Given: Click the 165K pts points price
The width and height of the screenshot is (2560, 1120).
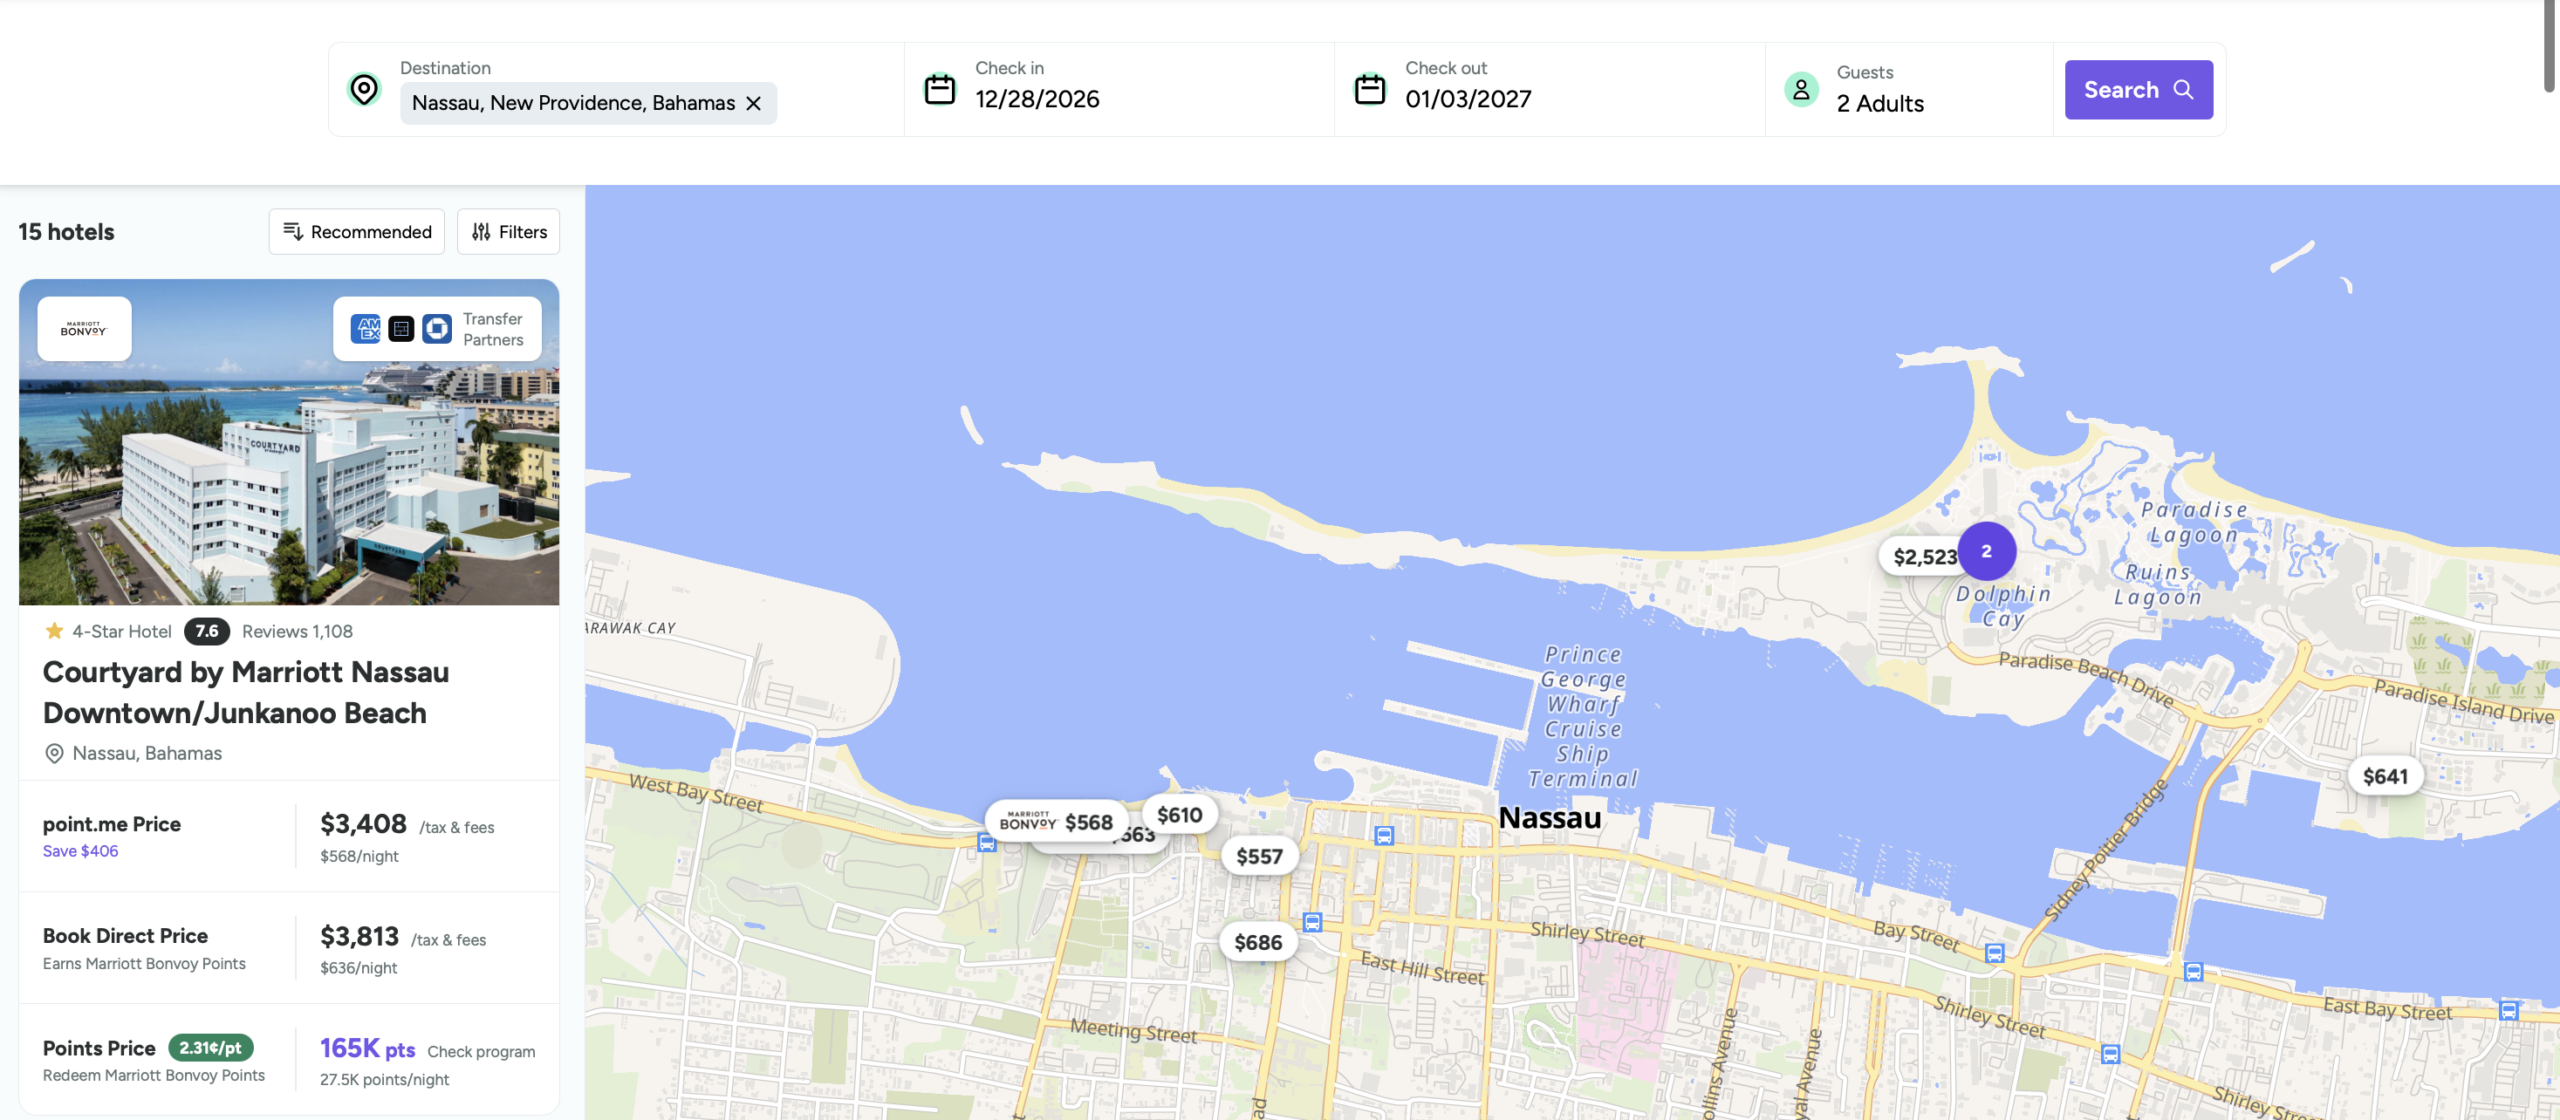Looking at the screenshot, I should pos(367,1048).
